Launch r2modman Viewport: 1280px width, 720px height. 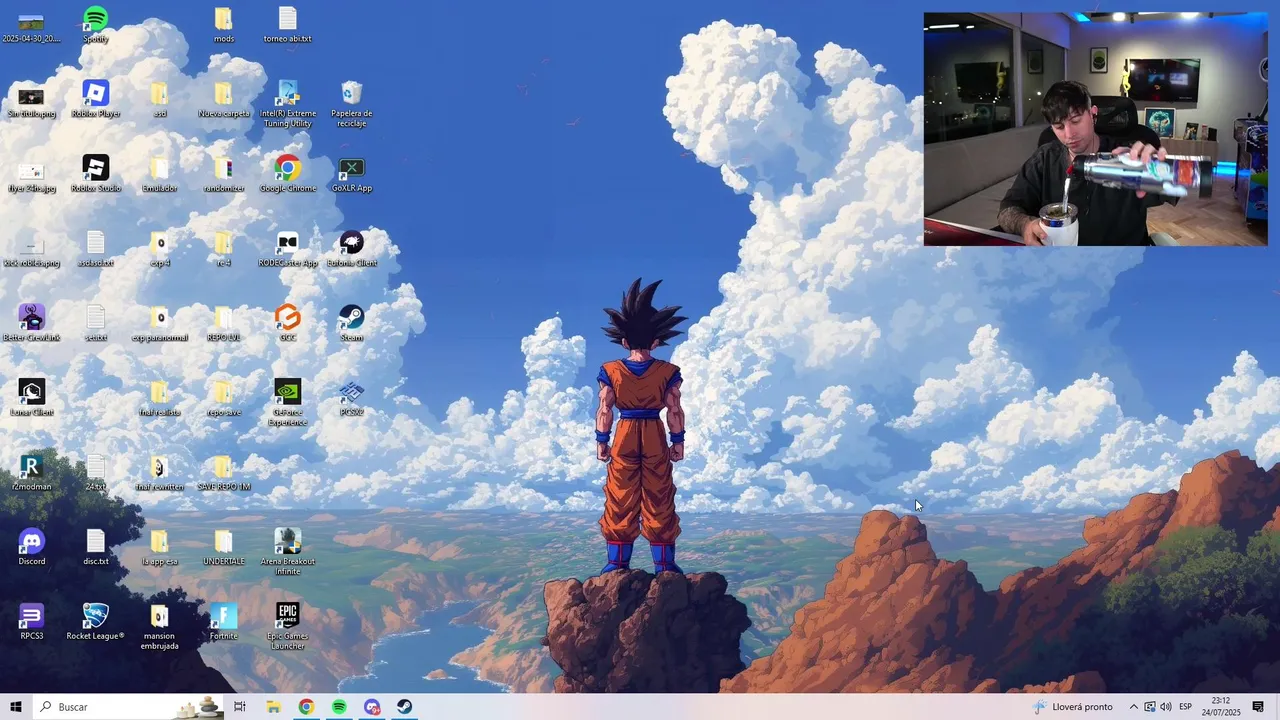click(x=32, y=473)
